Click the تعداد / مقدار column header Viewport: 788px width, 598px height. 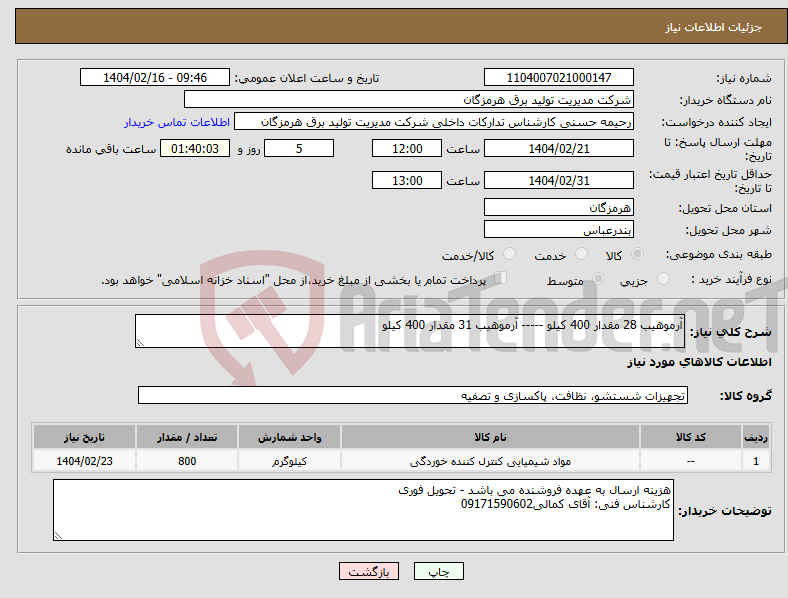click(x=187, y=437)
